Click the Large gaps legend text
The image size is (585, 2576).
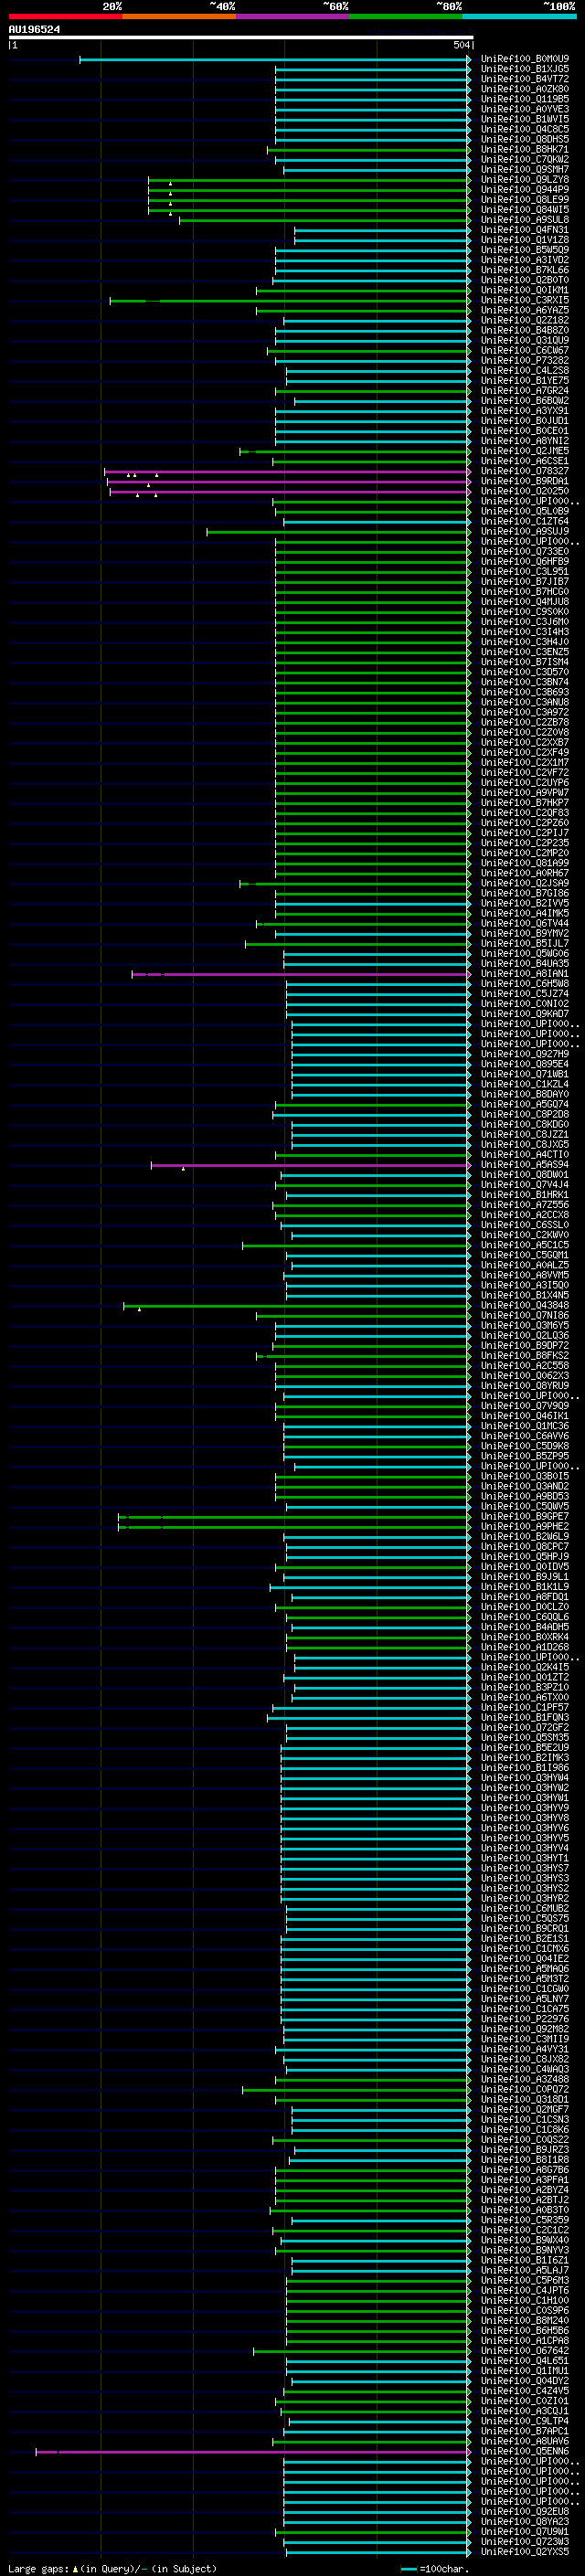(112, 2568)
